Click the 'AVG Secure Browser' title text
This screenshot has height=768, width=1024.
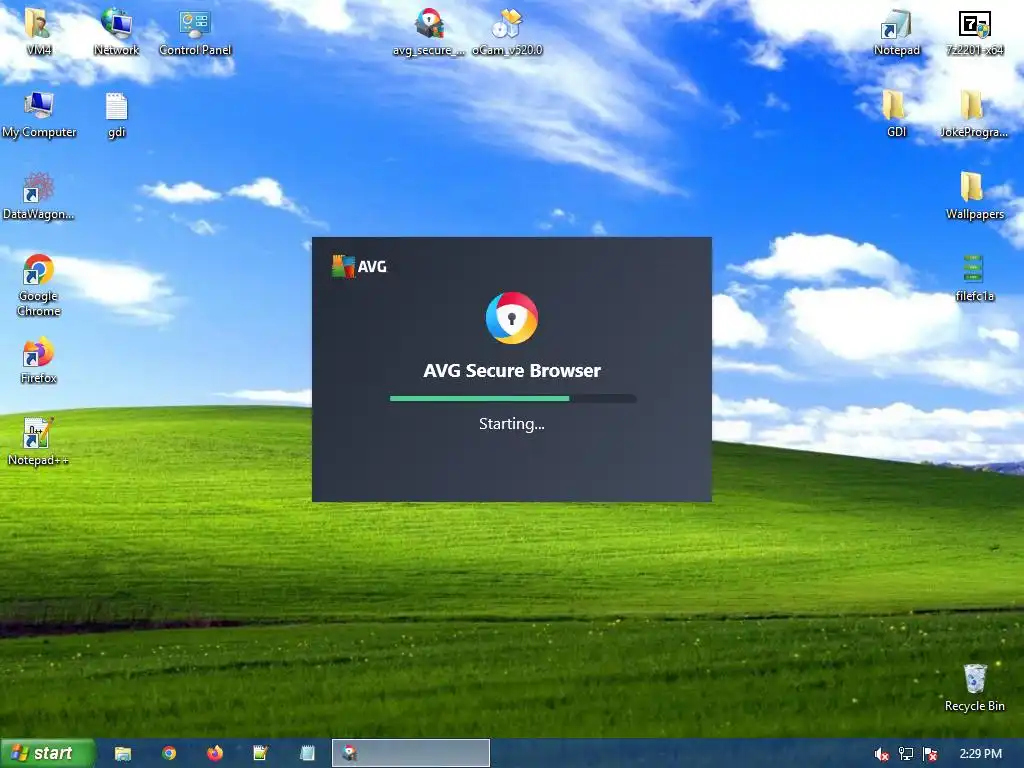click(x=511, y=370)
